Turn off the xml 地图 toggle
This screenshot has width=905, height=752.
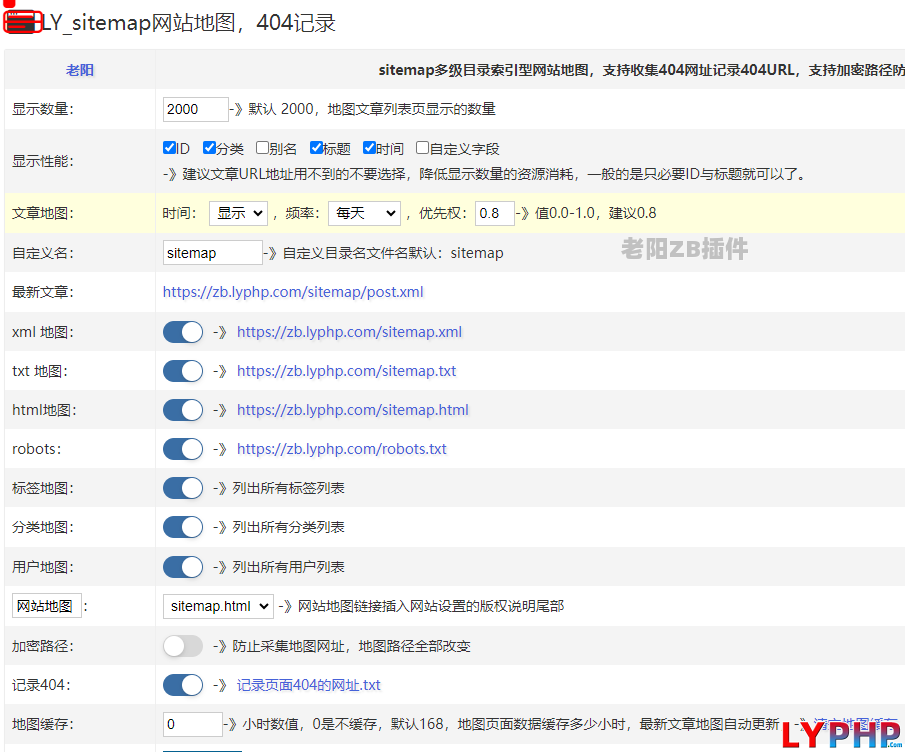(x=183, y=332)
